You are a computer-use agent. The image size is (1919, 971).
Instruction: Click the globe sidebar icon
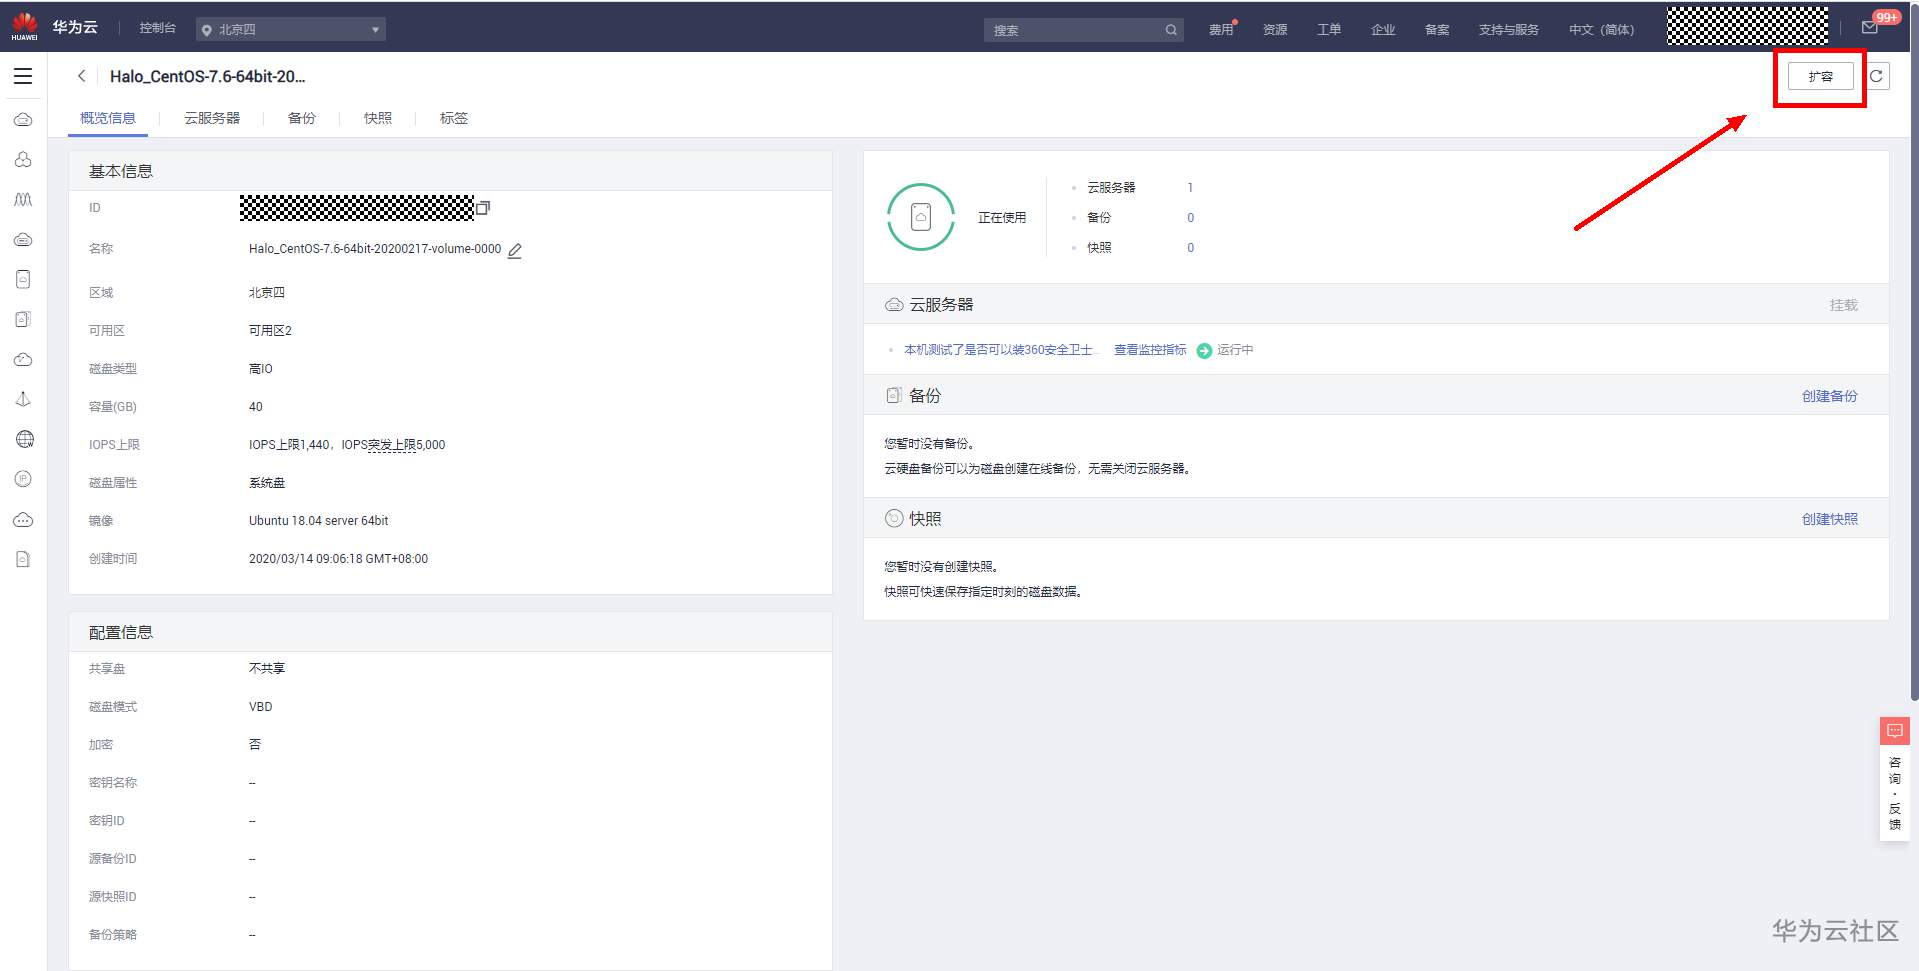click(25, 439)
